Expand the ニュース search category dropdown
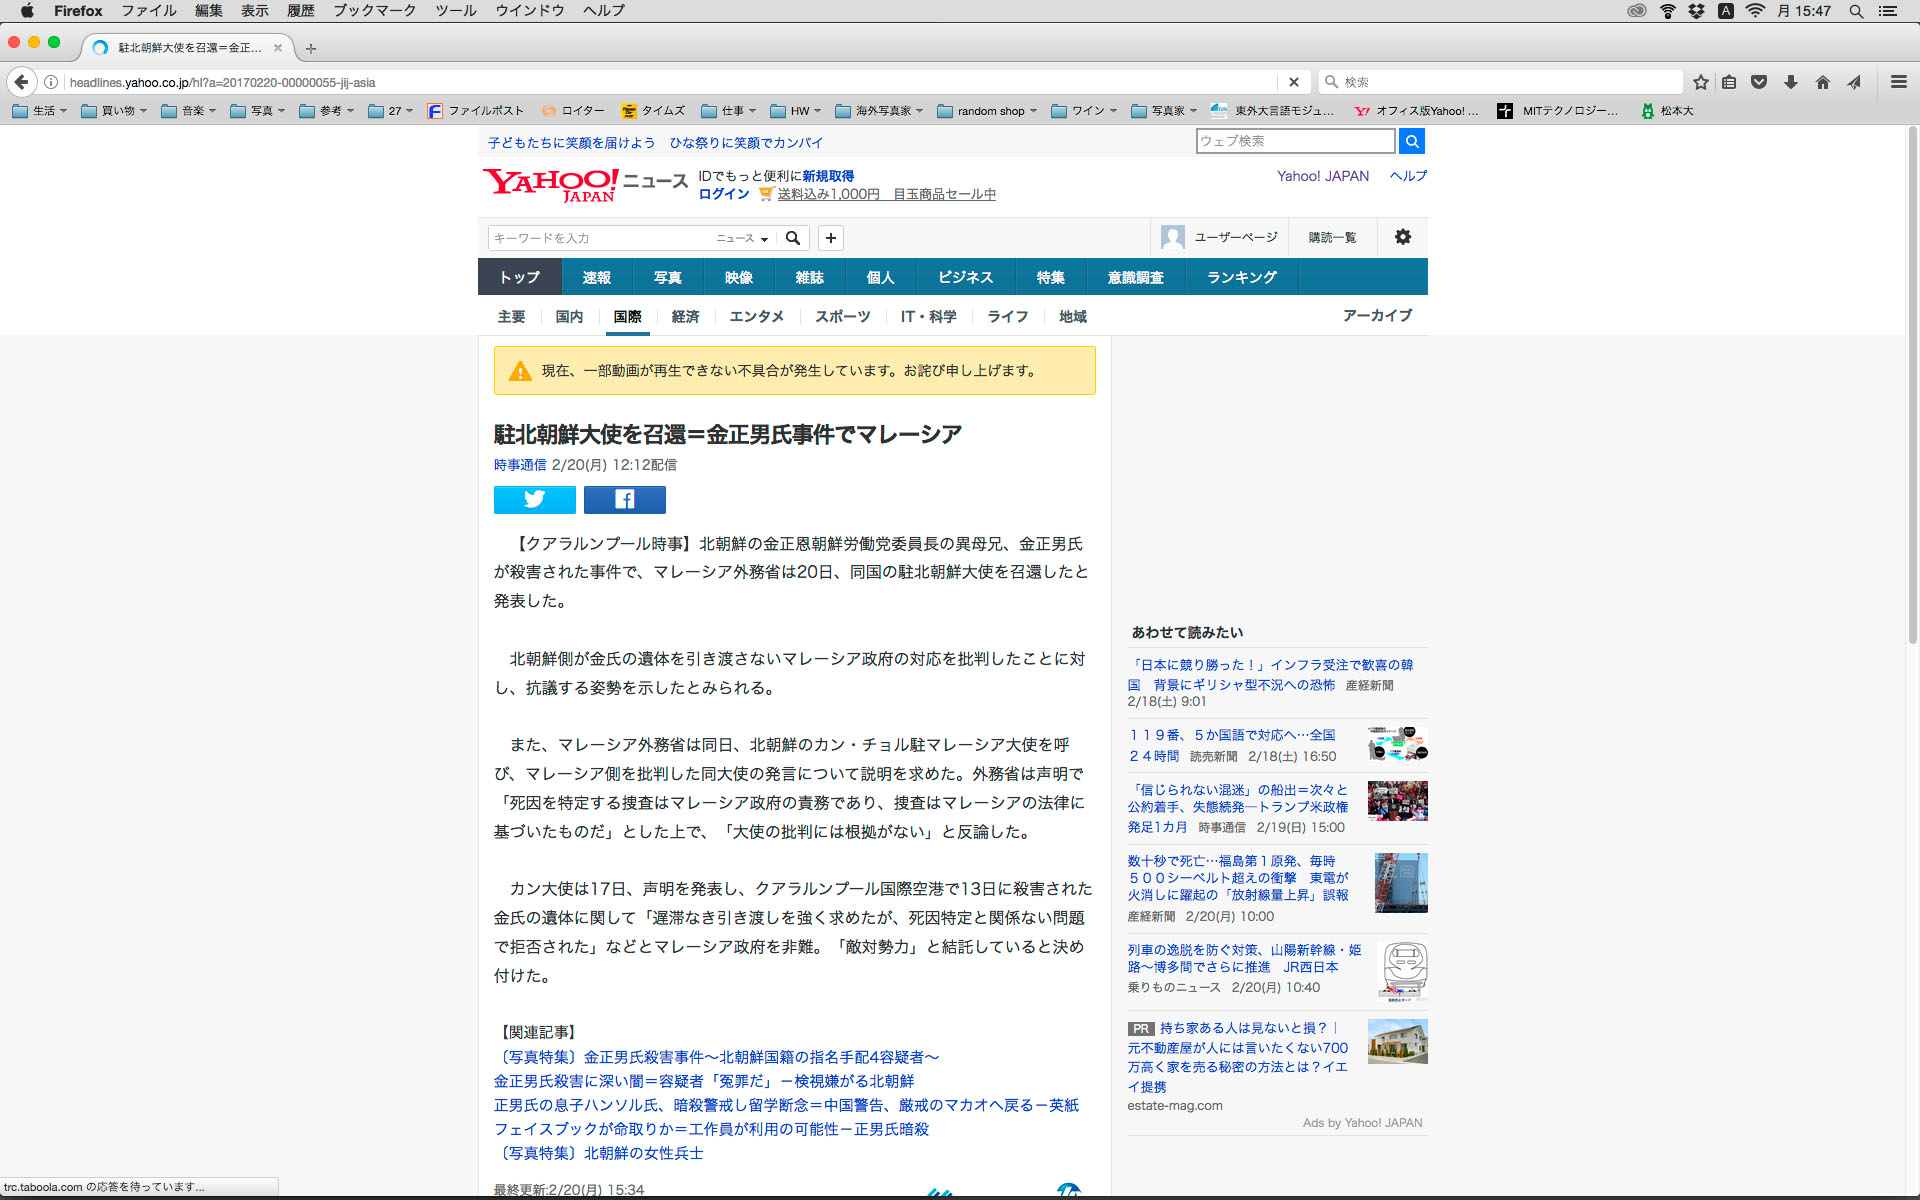The height and width of the screenshot is (1200, 1920). tap(742, 238)
